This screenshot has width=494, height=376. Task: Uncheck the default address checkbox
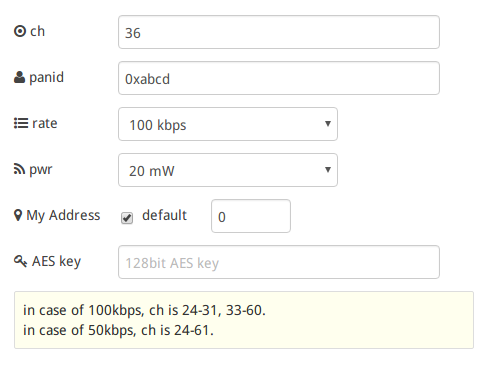click(127, 218)
